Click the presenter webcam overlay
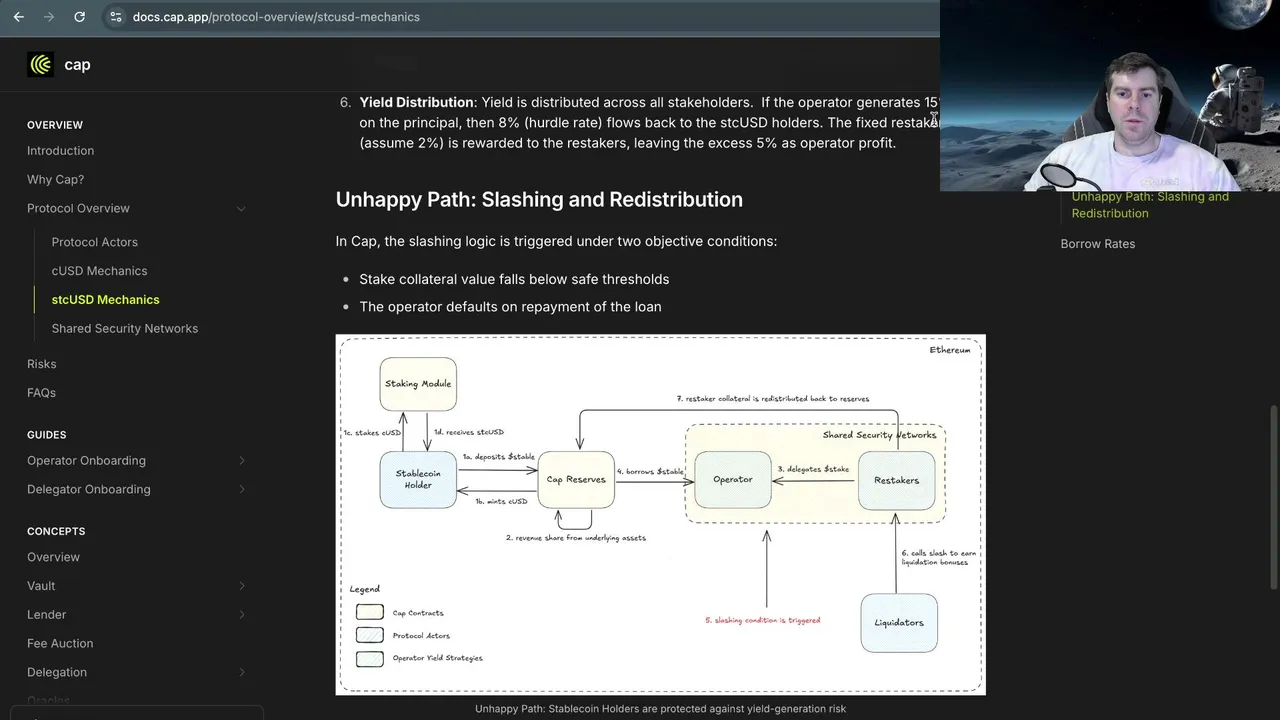The width and height of the screenshot is (1280, 720). point(1110,95)
